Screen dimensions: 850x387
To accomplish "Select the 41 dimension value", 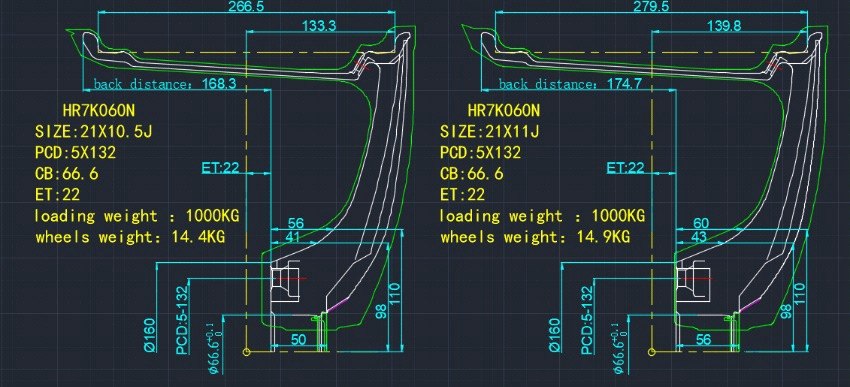I will pyautogui.click(x=293, y=236).
